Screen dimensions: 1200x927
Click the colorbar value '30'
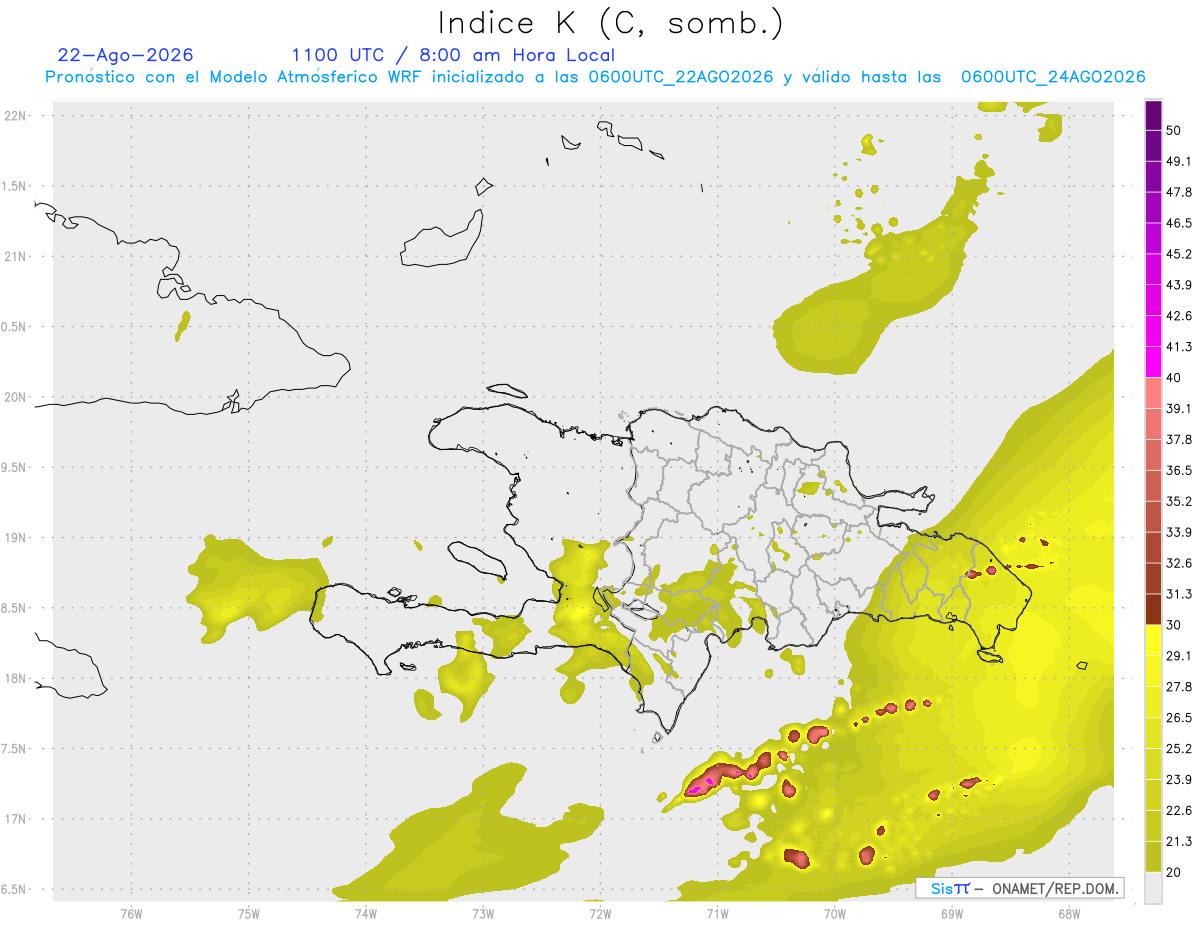point(1174,625)
